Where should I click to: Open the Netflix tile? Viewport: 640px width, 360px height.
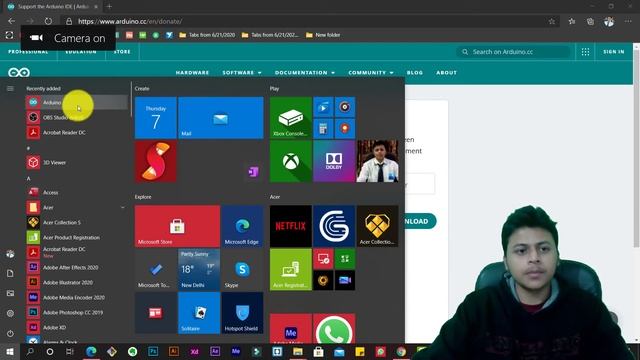pyautogui.click(x=291, y=226)
